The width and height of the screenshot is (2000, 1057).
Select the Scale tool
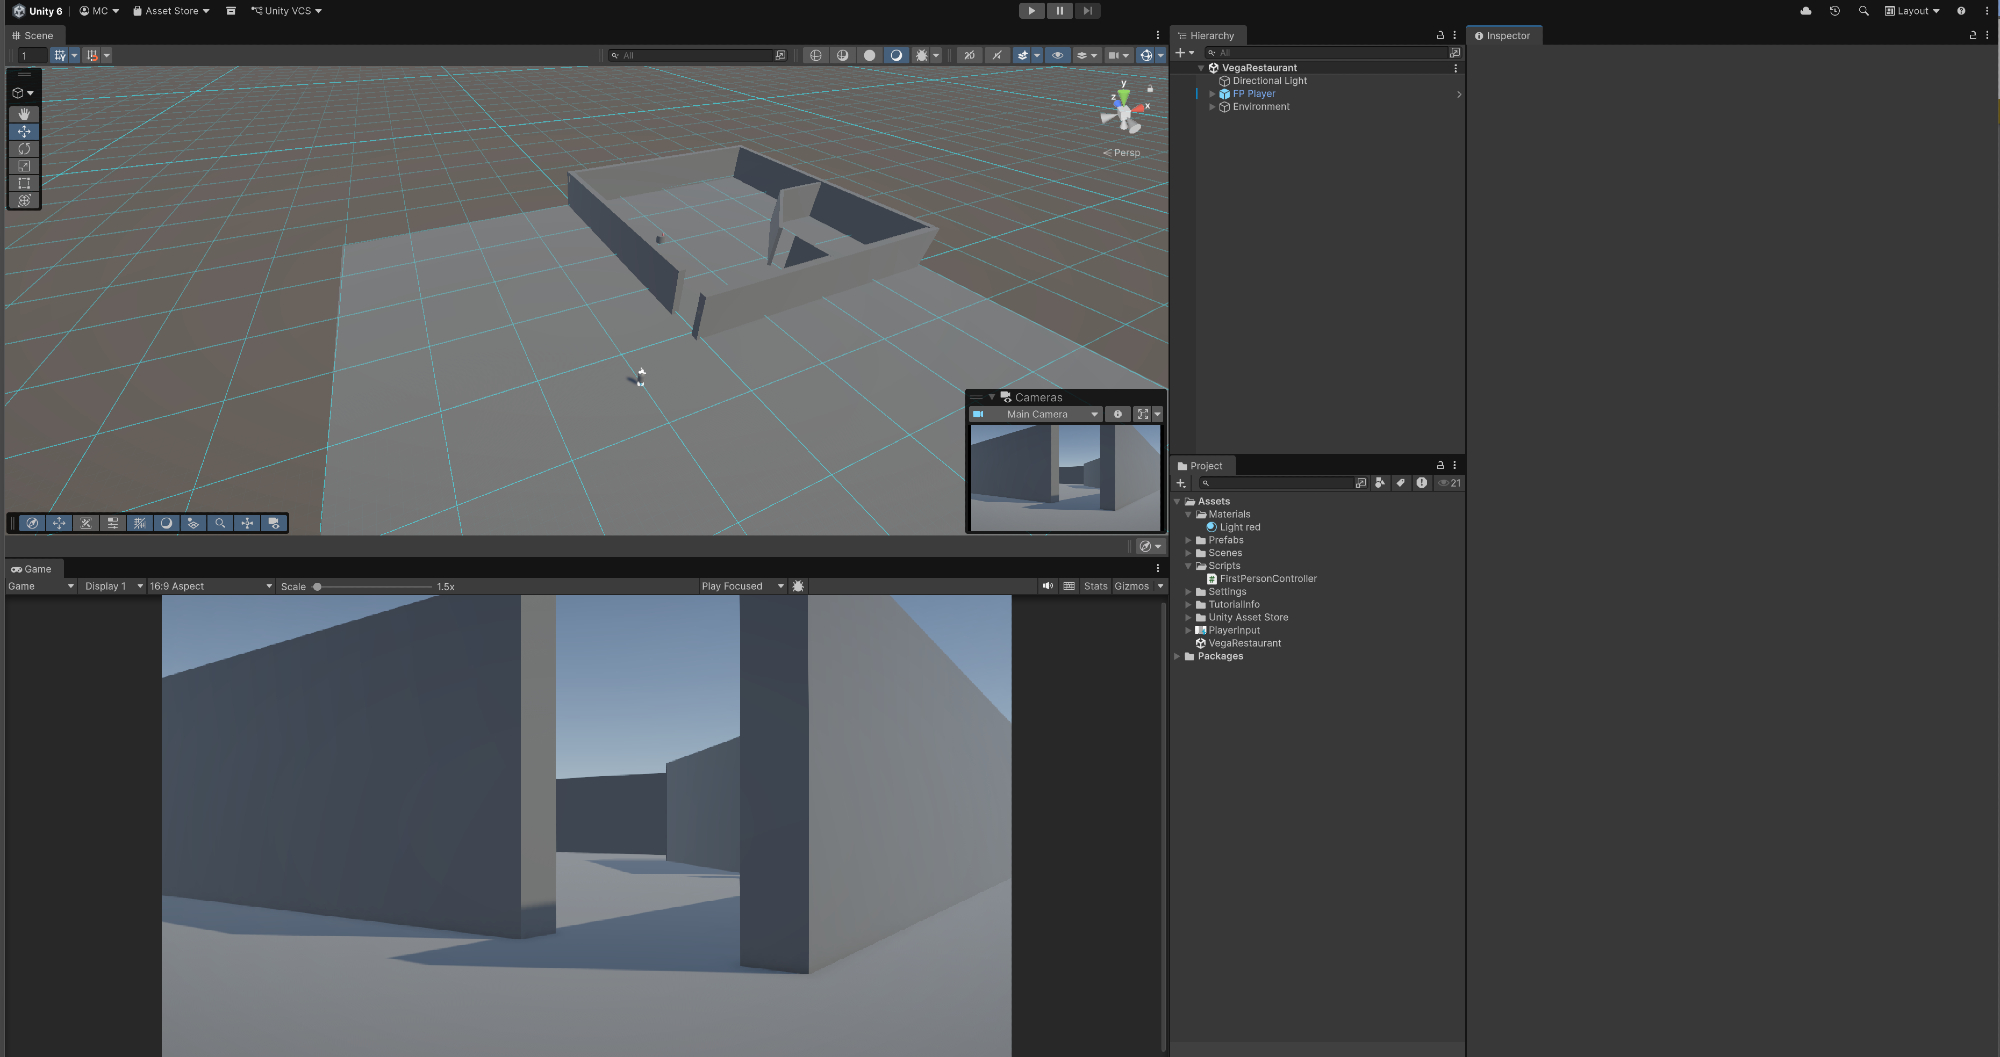[x=24, y=166]
